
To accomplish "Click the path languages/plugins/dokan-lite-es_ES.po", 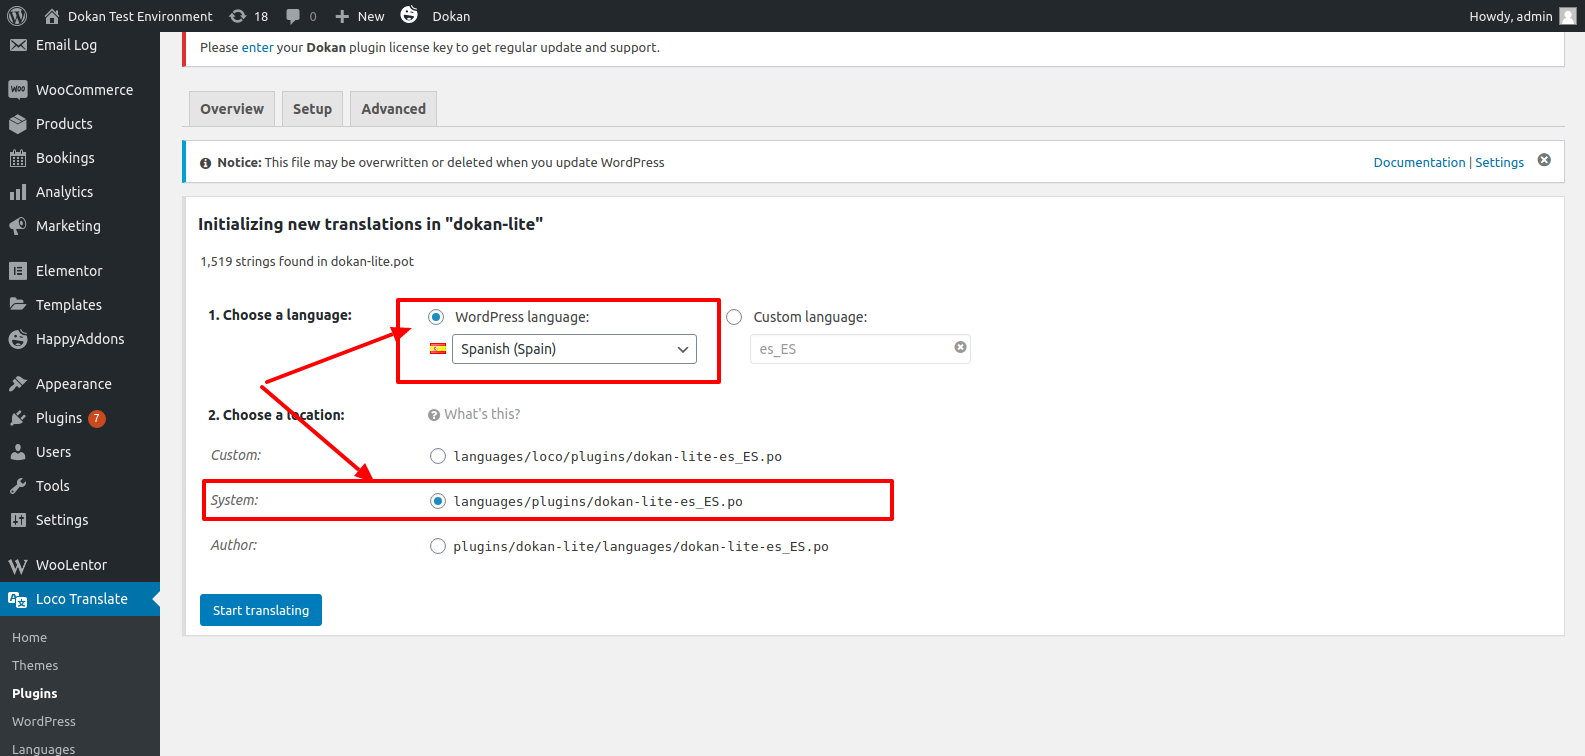I will 598,501.
